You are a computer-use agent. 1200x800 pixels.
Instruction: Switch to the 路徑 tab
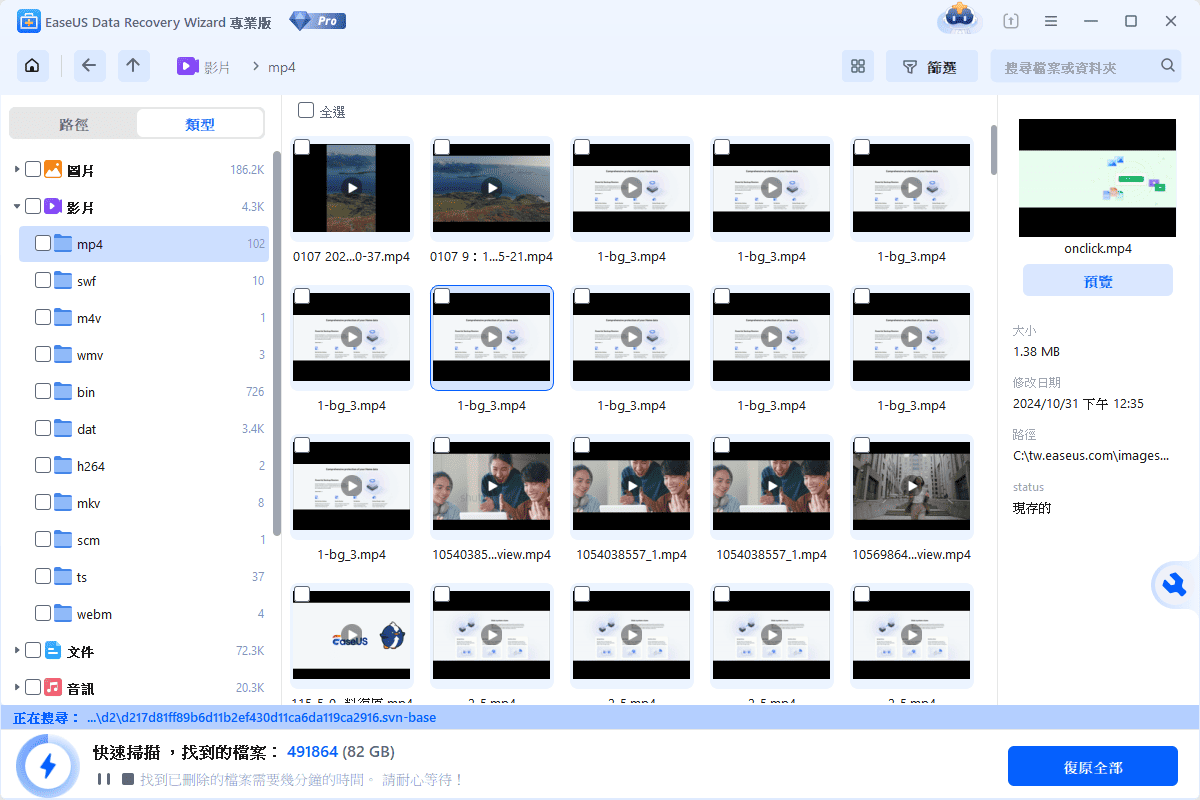click(74, 124)
